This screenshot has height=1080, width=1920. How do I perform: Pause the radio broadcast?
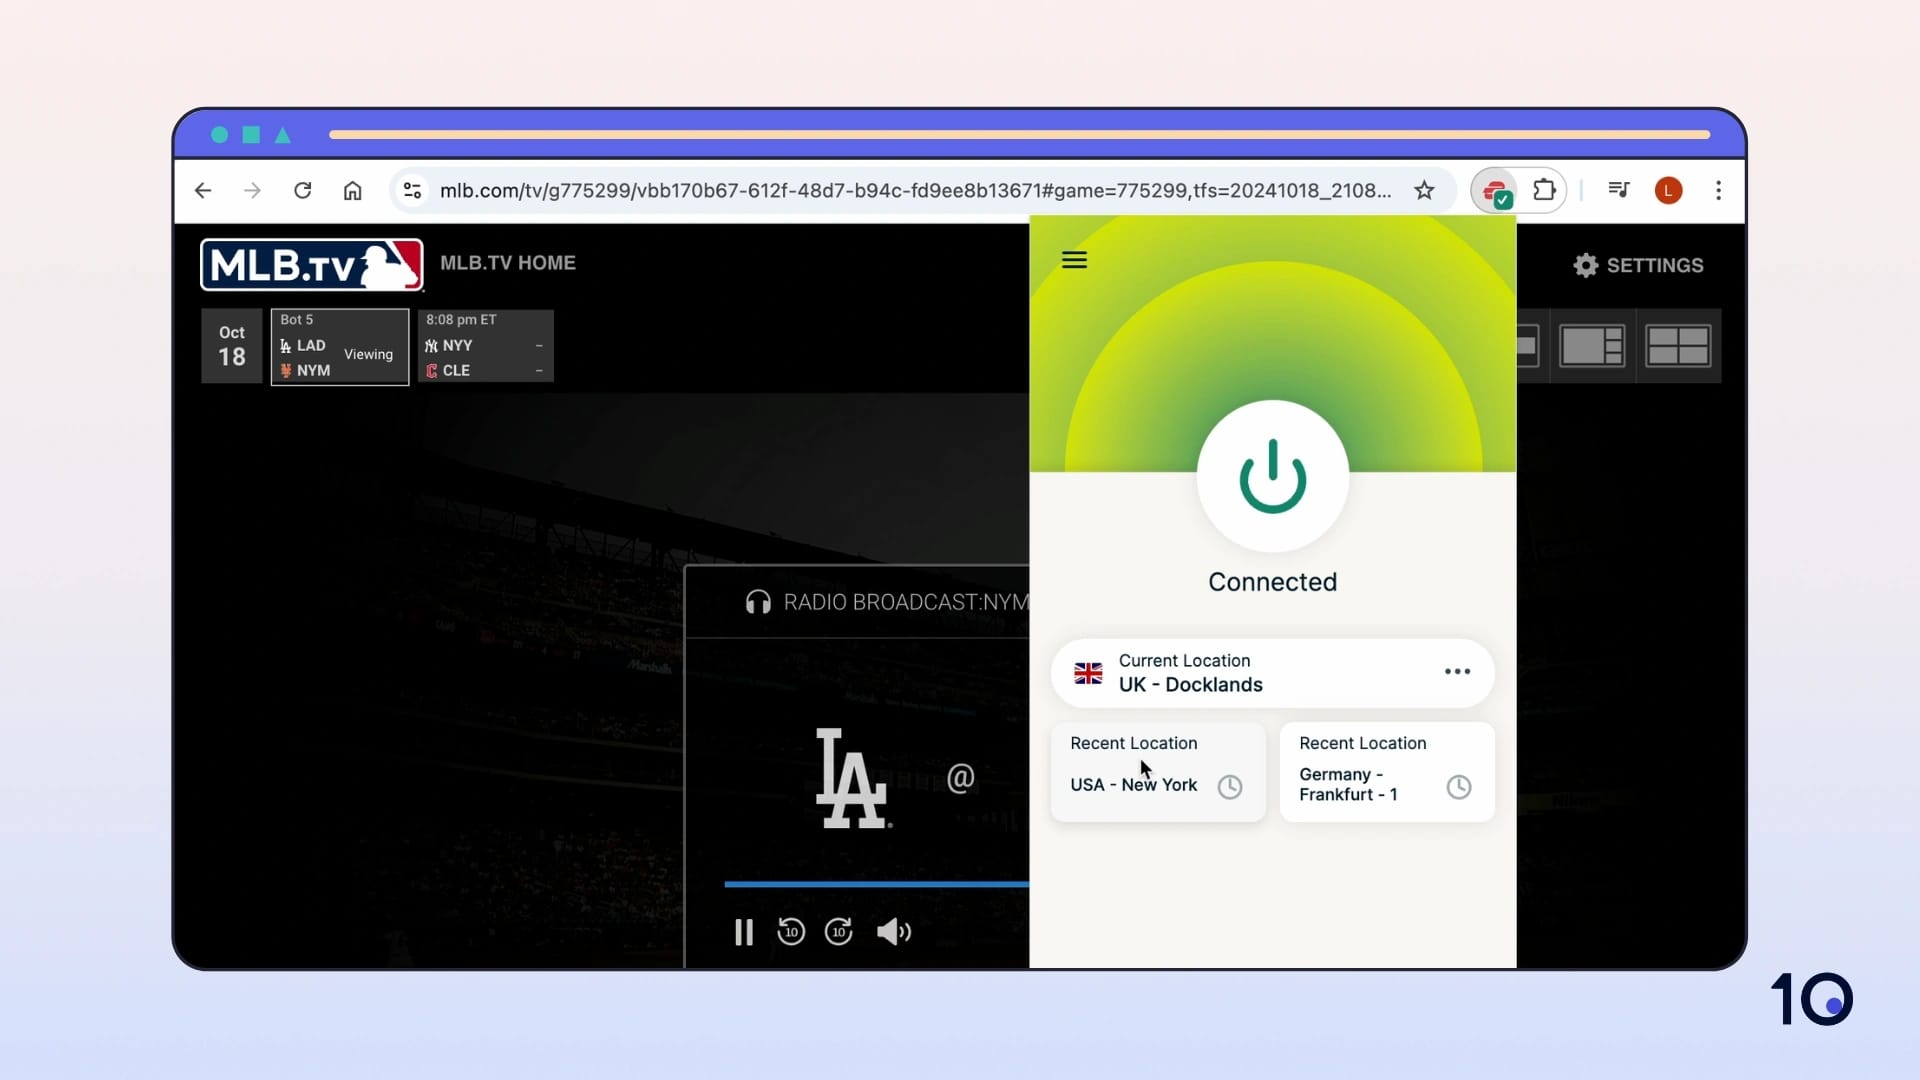[743, 932]
